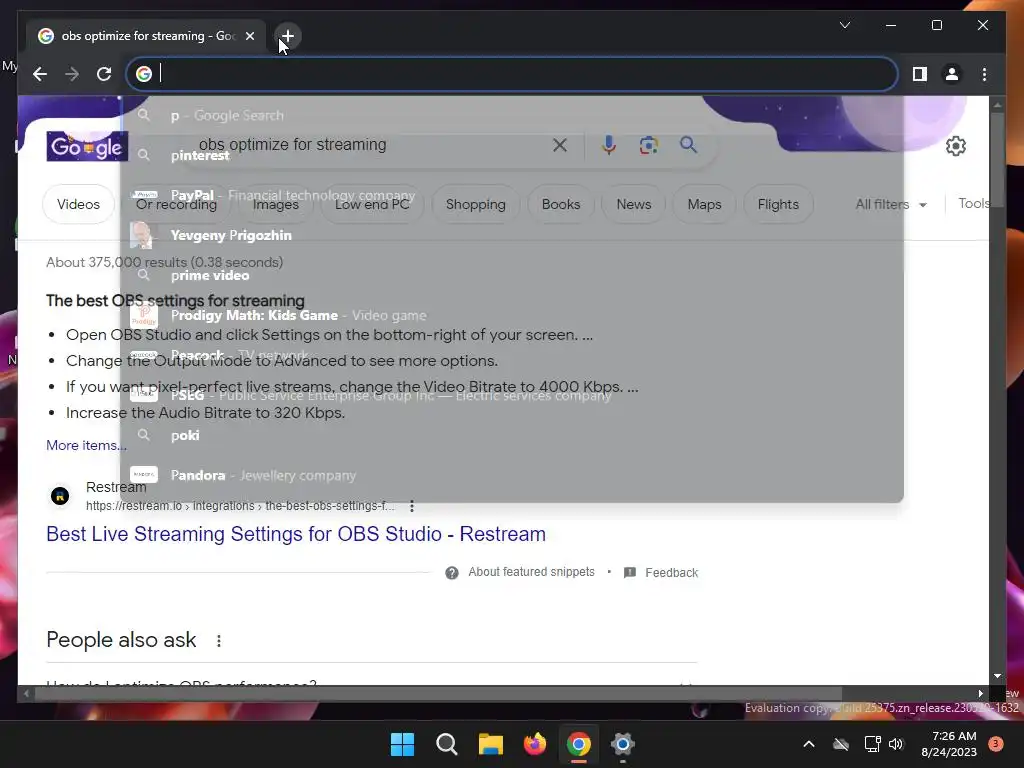Image resolution: width=1024 pixels, height=768 pixels.
Task: Open clock and date 7:26 AM
Action: (x=949, y=744)
